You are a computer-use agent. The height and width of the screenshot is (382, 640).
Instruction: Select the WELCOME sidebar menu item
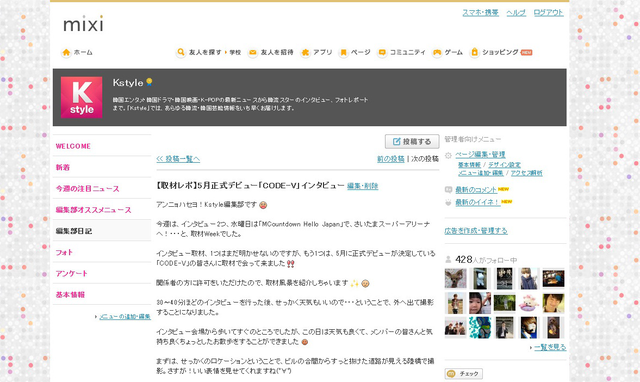102,146
